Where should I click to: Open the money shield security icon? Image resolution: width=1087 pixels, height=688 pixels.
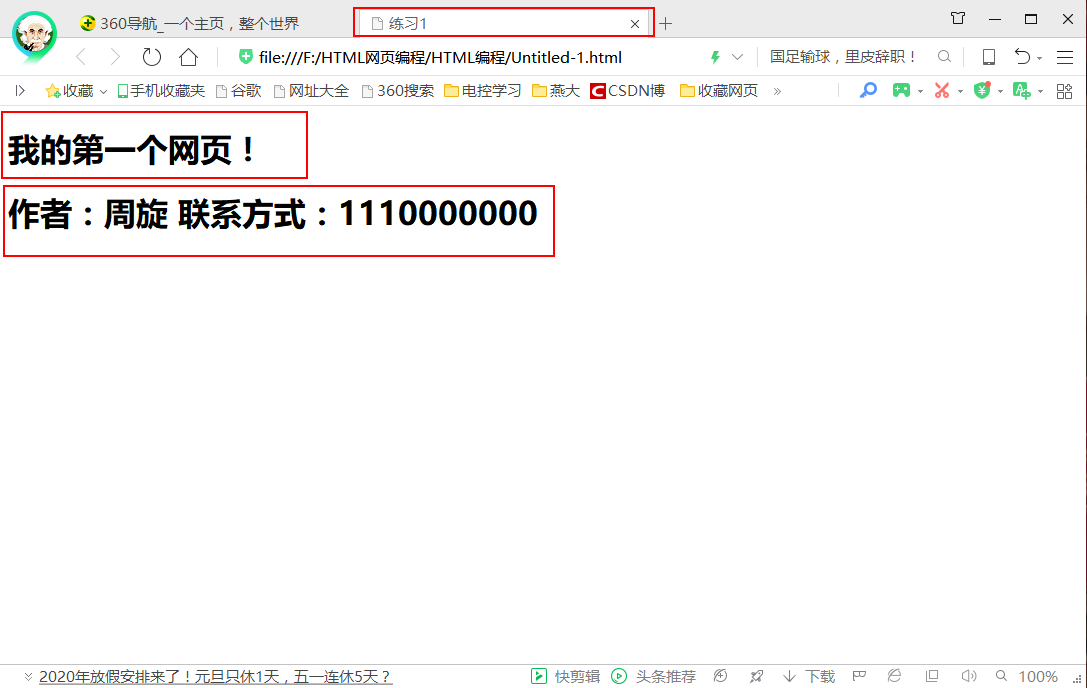tap(980, 90)
